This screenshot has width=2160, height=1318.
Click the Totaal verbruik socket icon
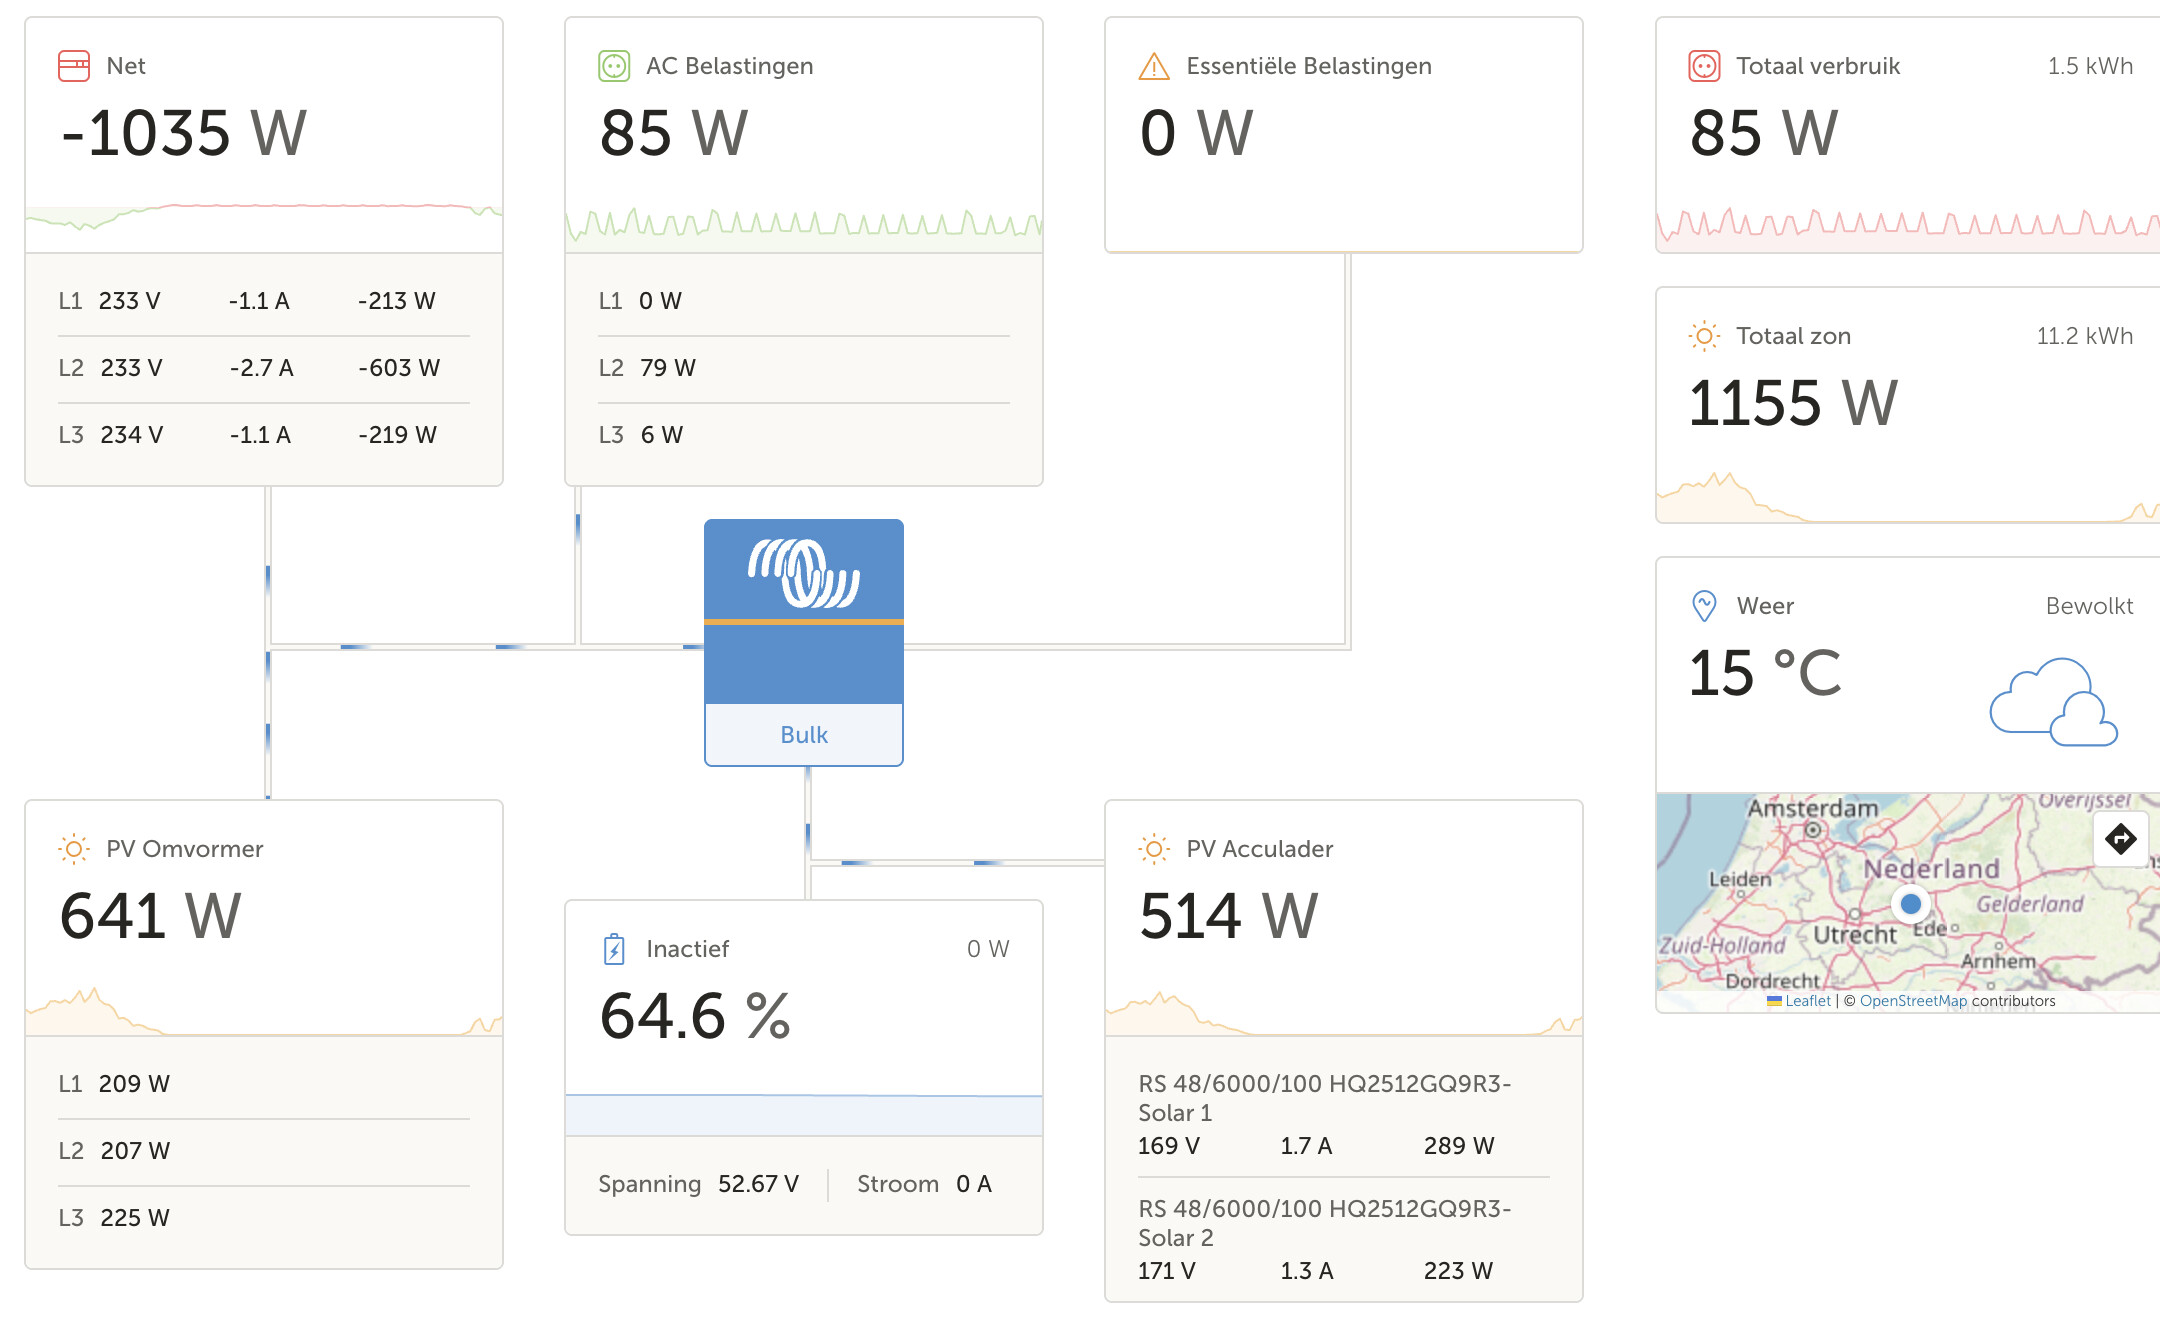1704,66
